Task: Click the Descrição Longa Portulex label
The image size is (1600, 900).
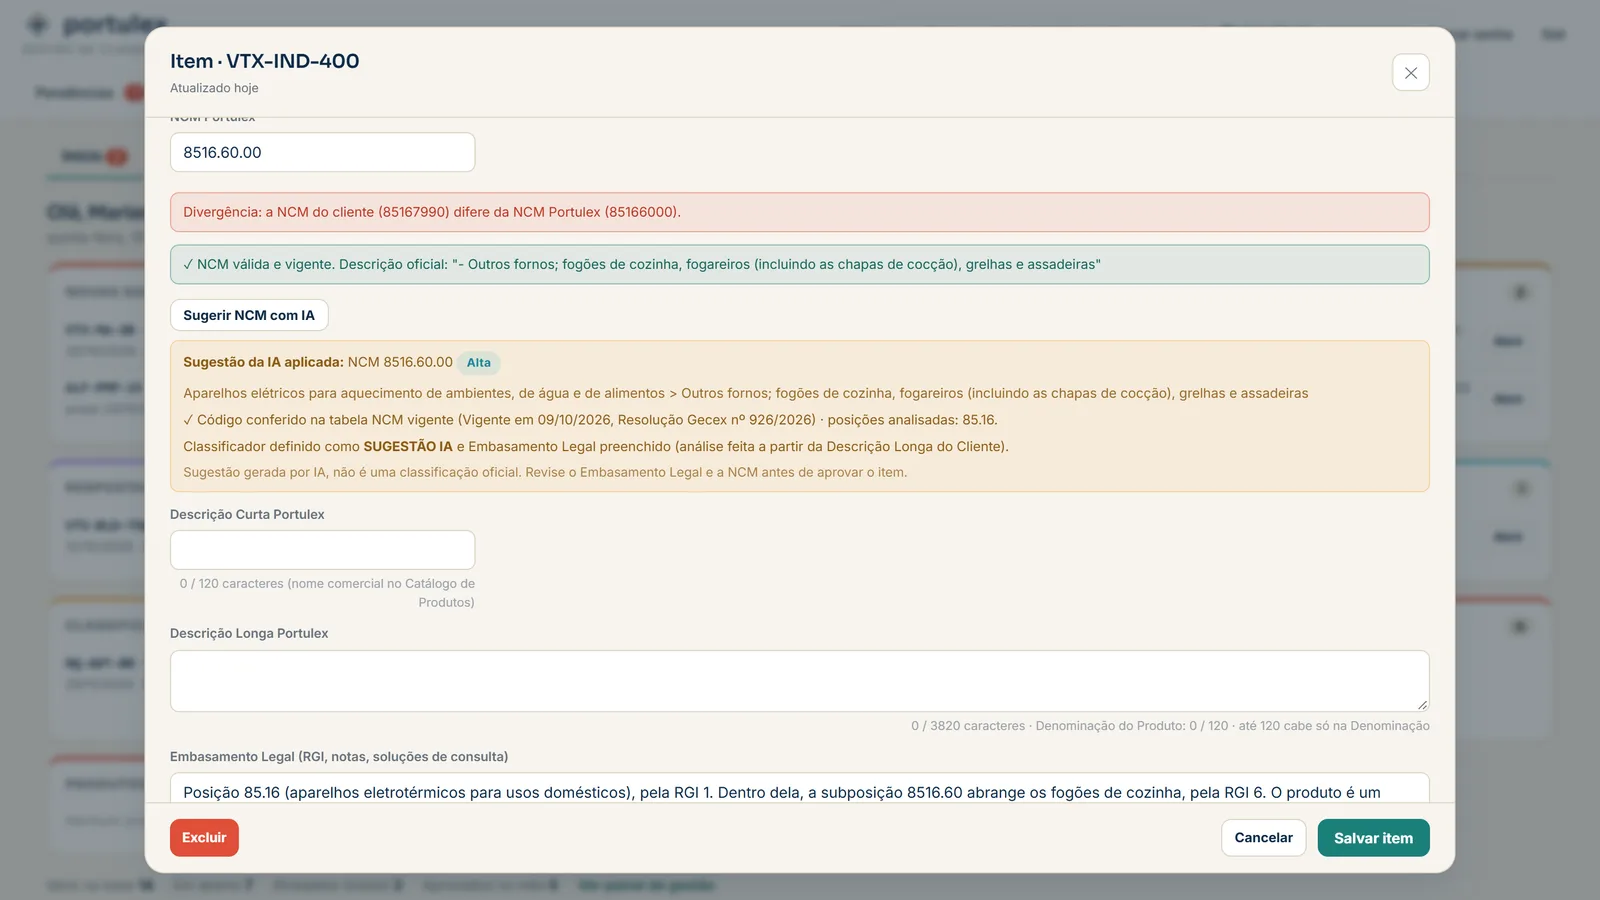Action: (249, 634)
